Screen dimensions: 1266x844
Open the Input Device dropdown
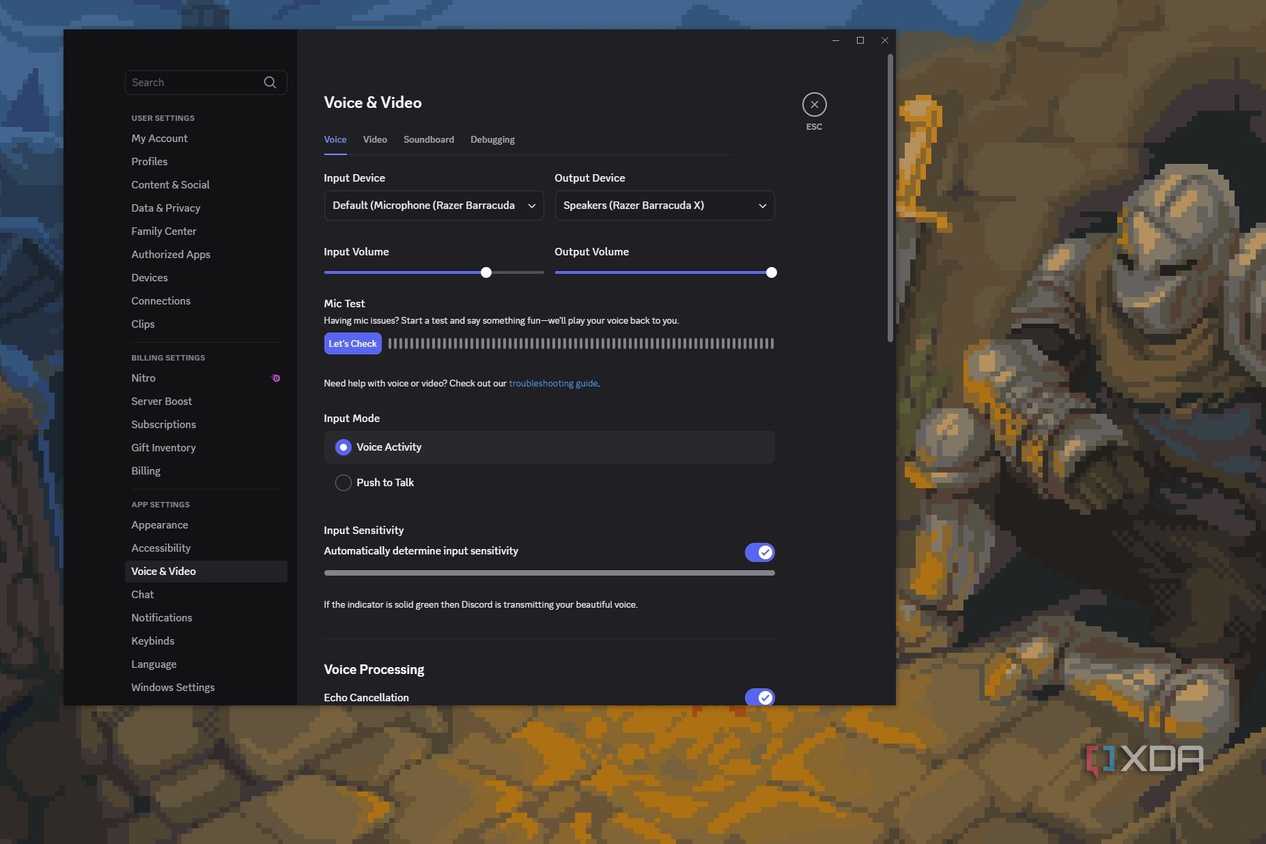coord(434,205)
